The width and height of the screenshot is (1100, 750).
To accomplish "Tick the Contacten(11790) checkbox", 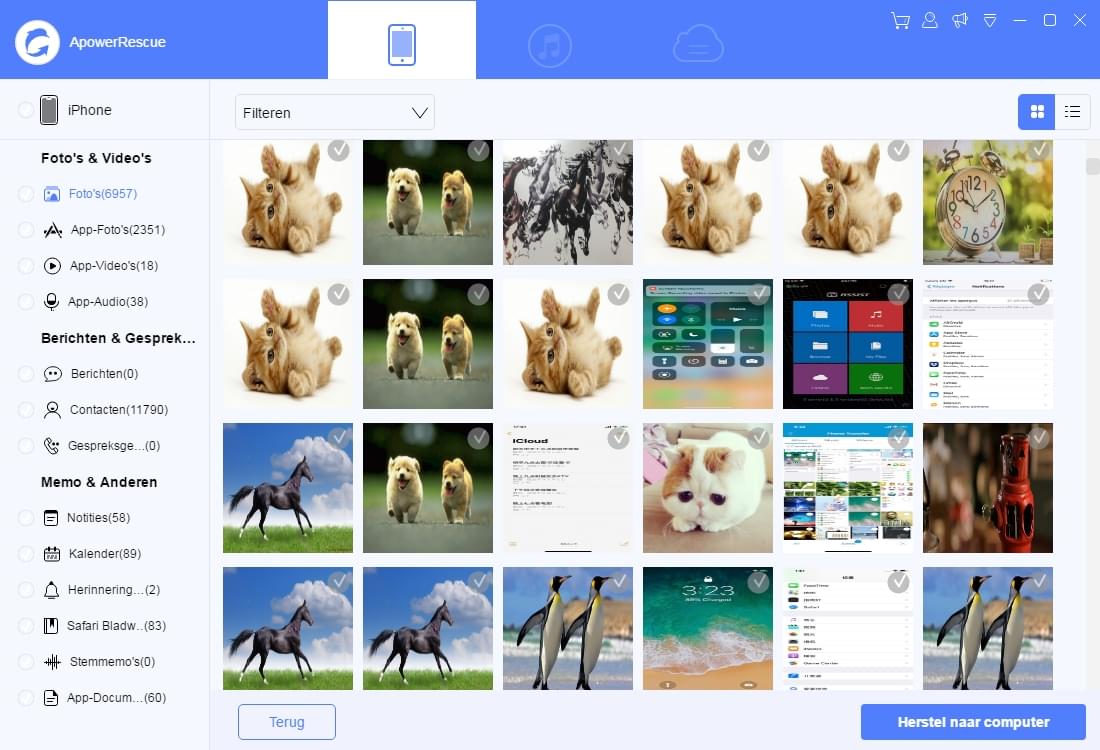I will (26, 410).
